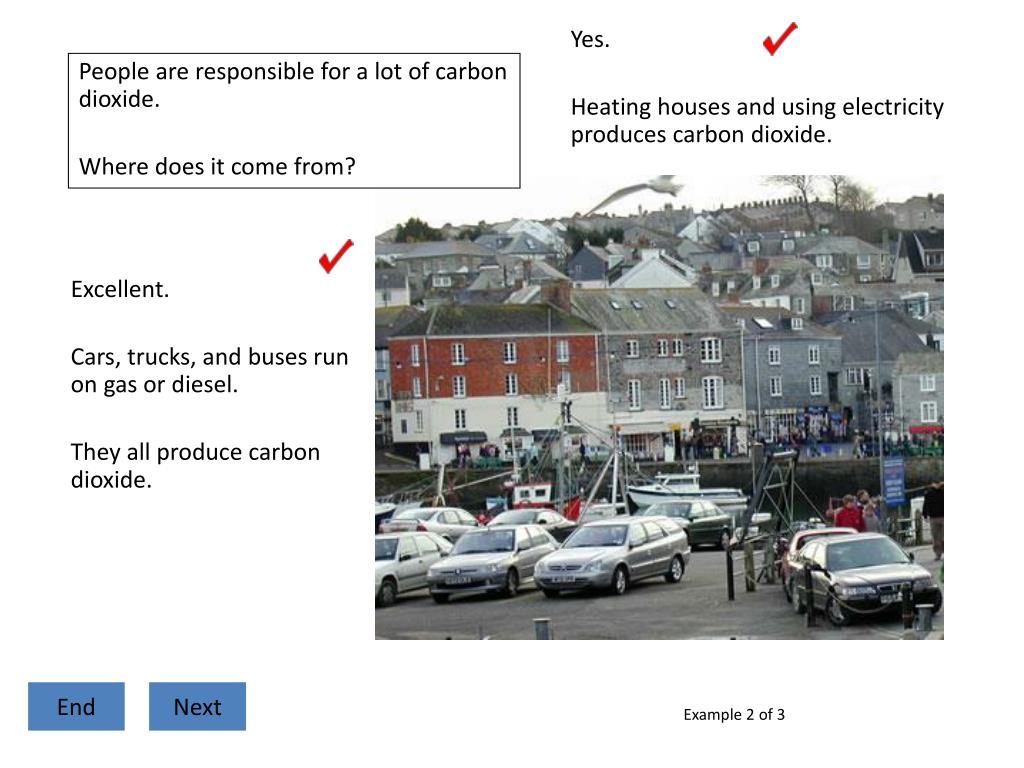Click the "Excellent." feedback text

pos(120,290)
